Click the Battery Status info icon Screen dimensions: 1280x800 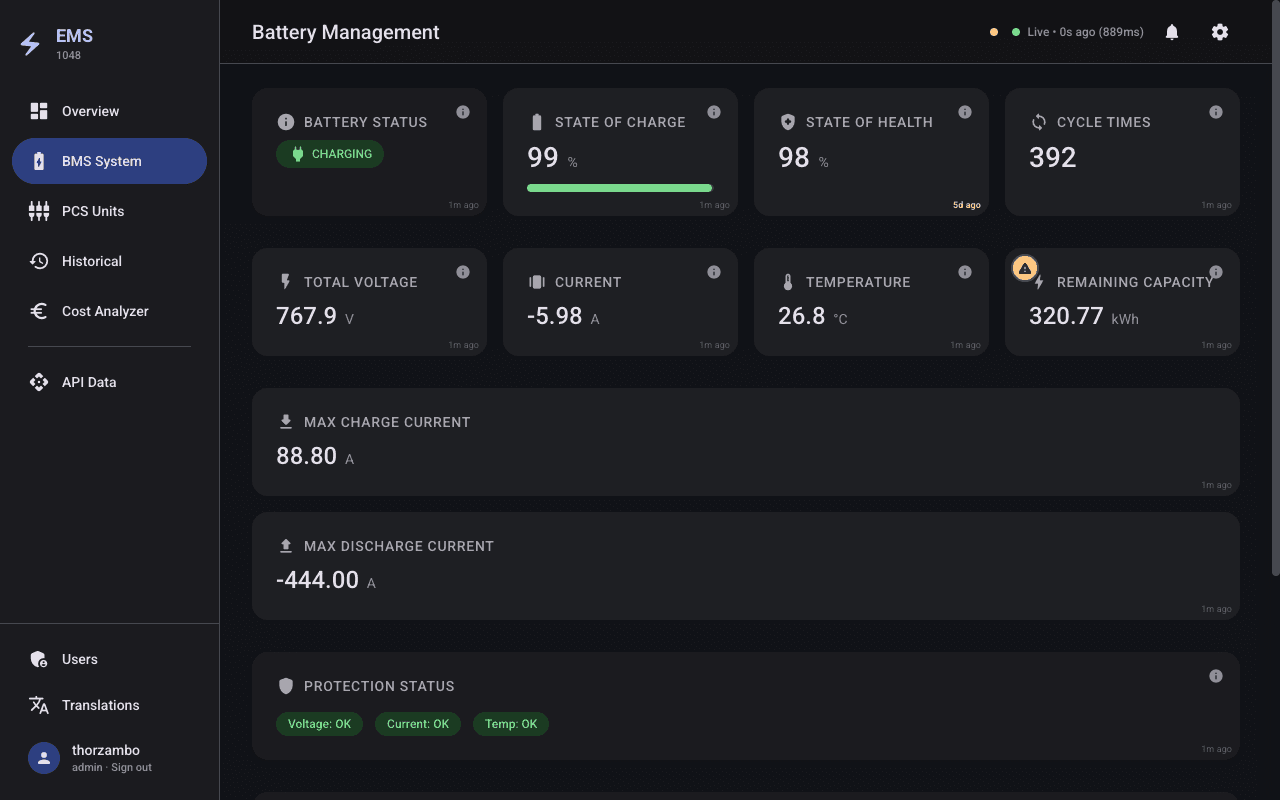pos(463,112)
